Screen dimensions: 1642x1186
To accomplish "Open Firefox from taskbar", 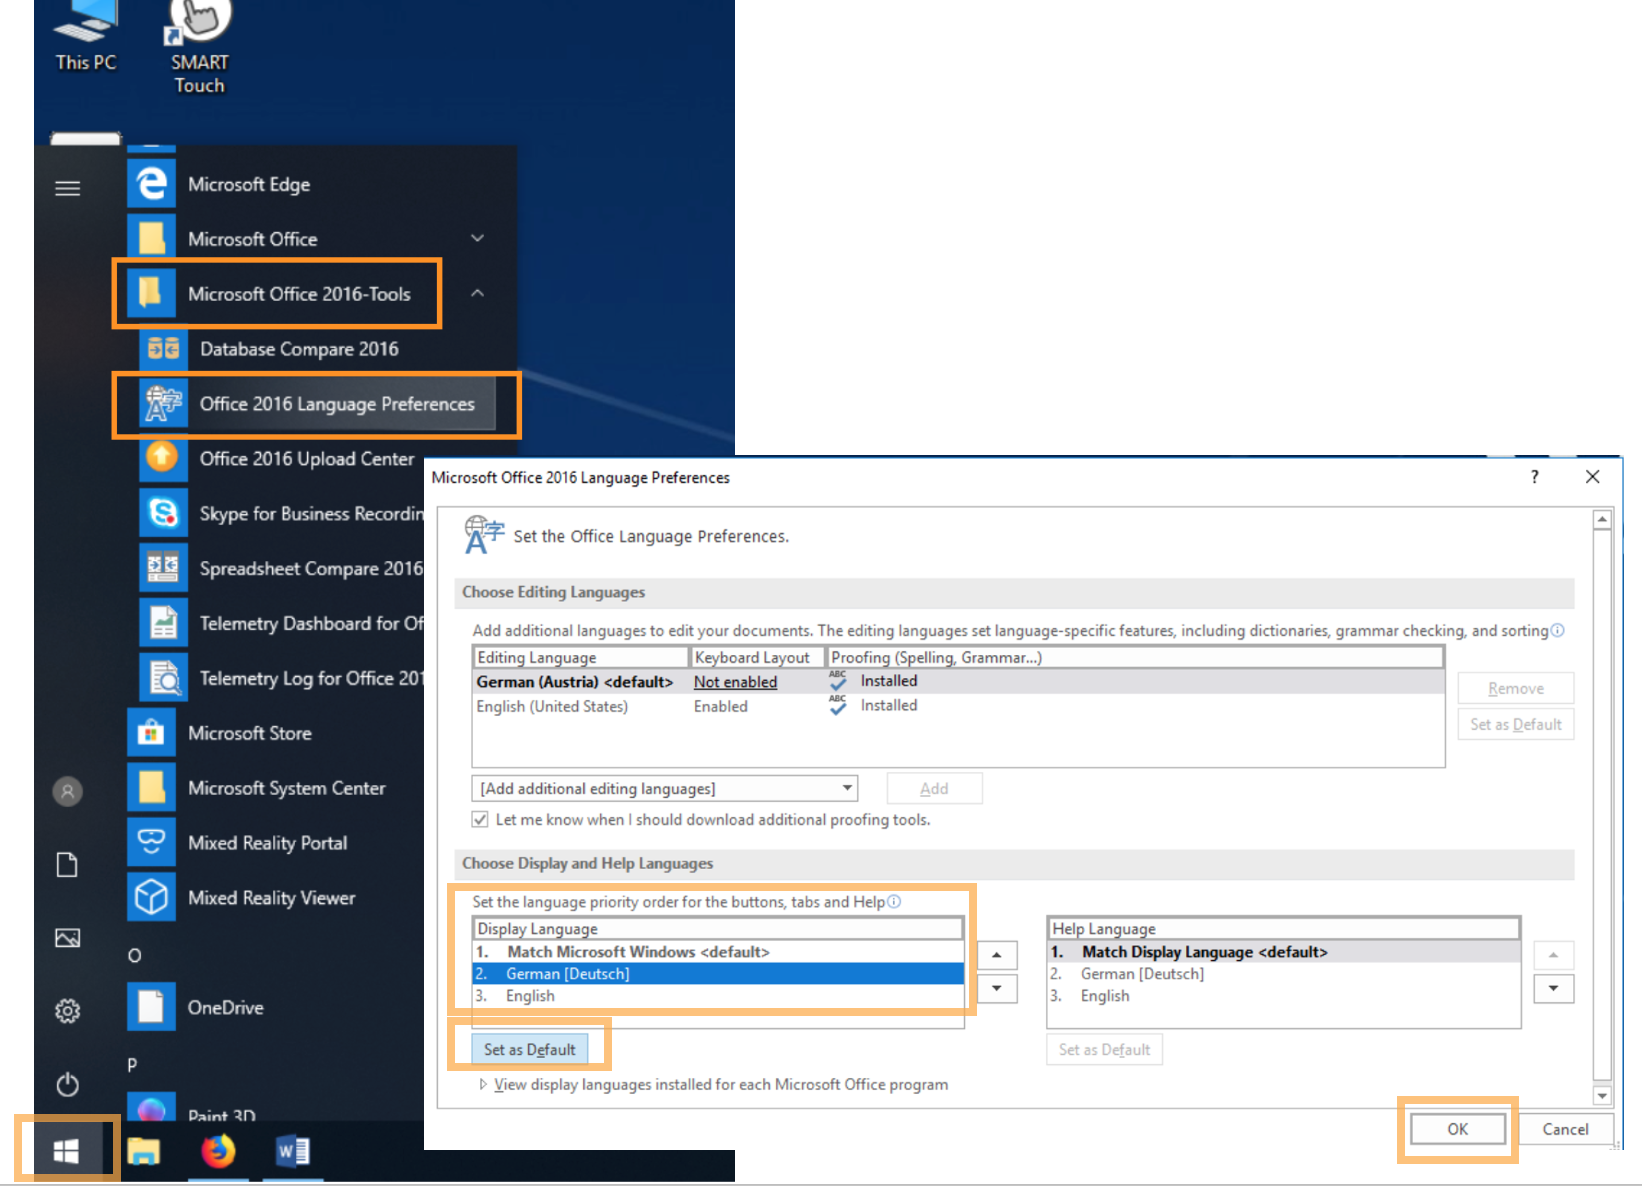I will pyautogui.click(x=218, y=1151).
